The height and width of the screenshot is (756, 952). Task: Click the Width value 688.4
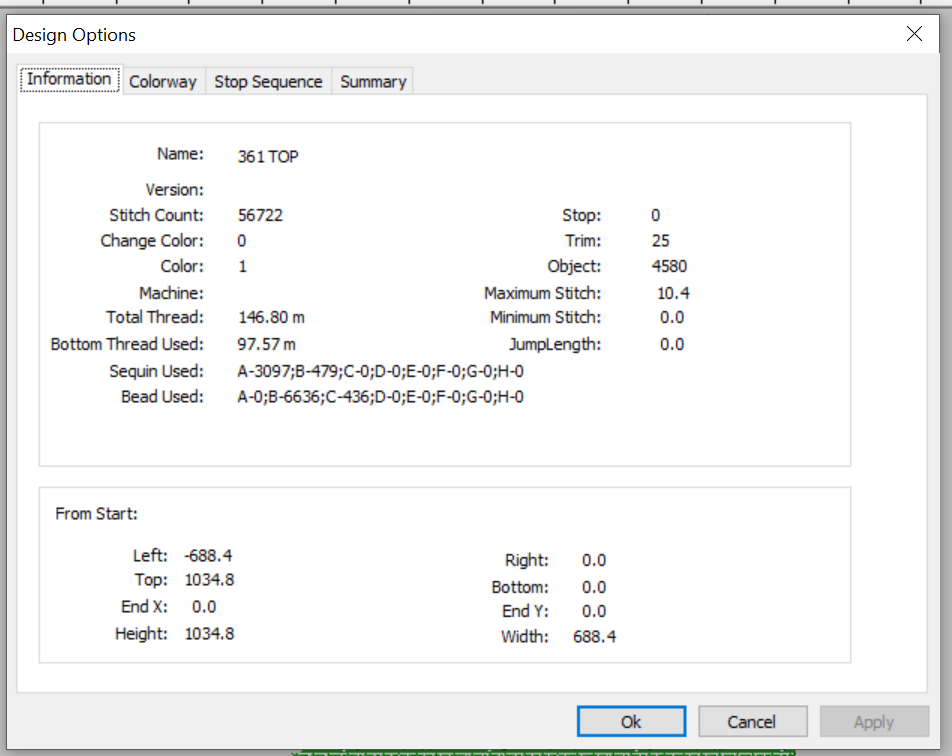pyautogui.click(x=594, y=636)
